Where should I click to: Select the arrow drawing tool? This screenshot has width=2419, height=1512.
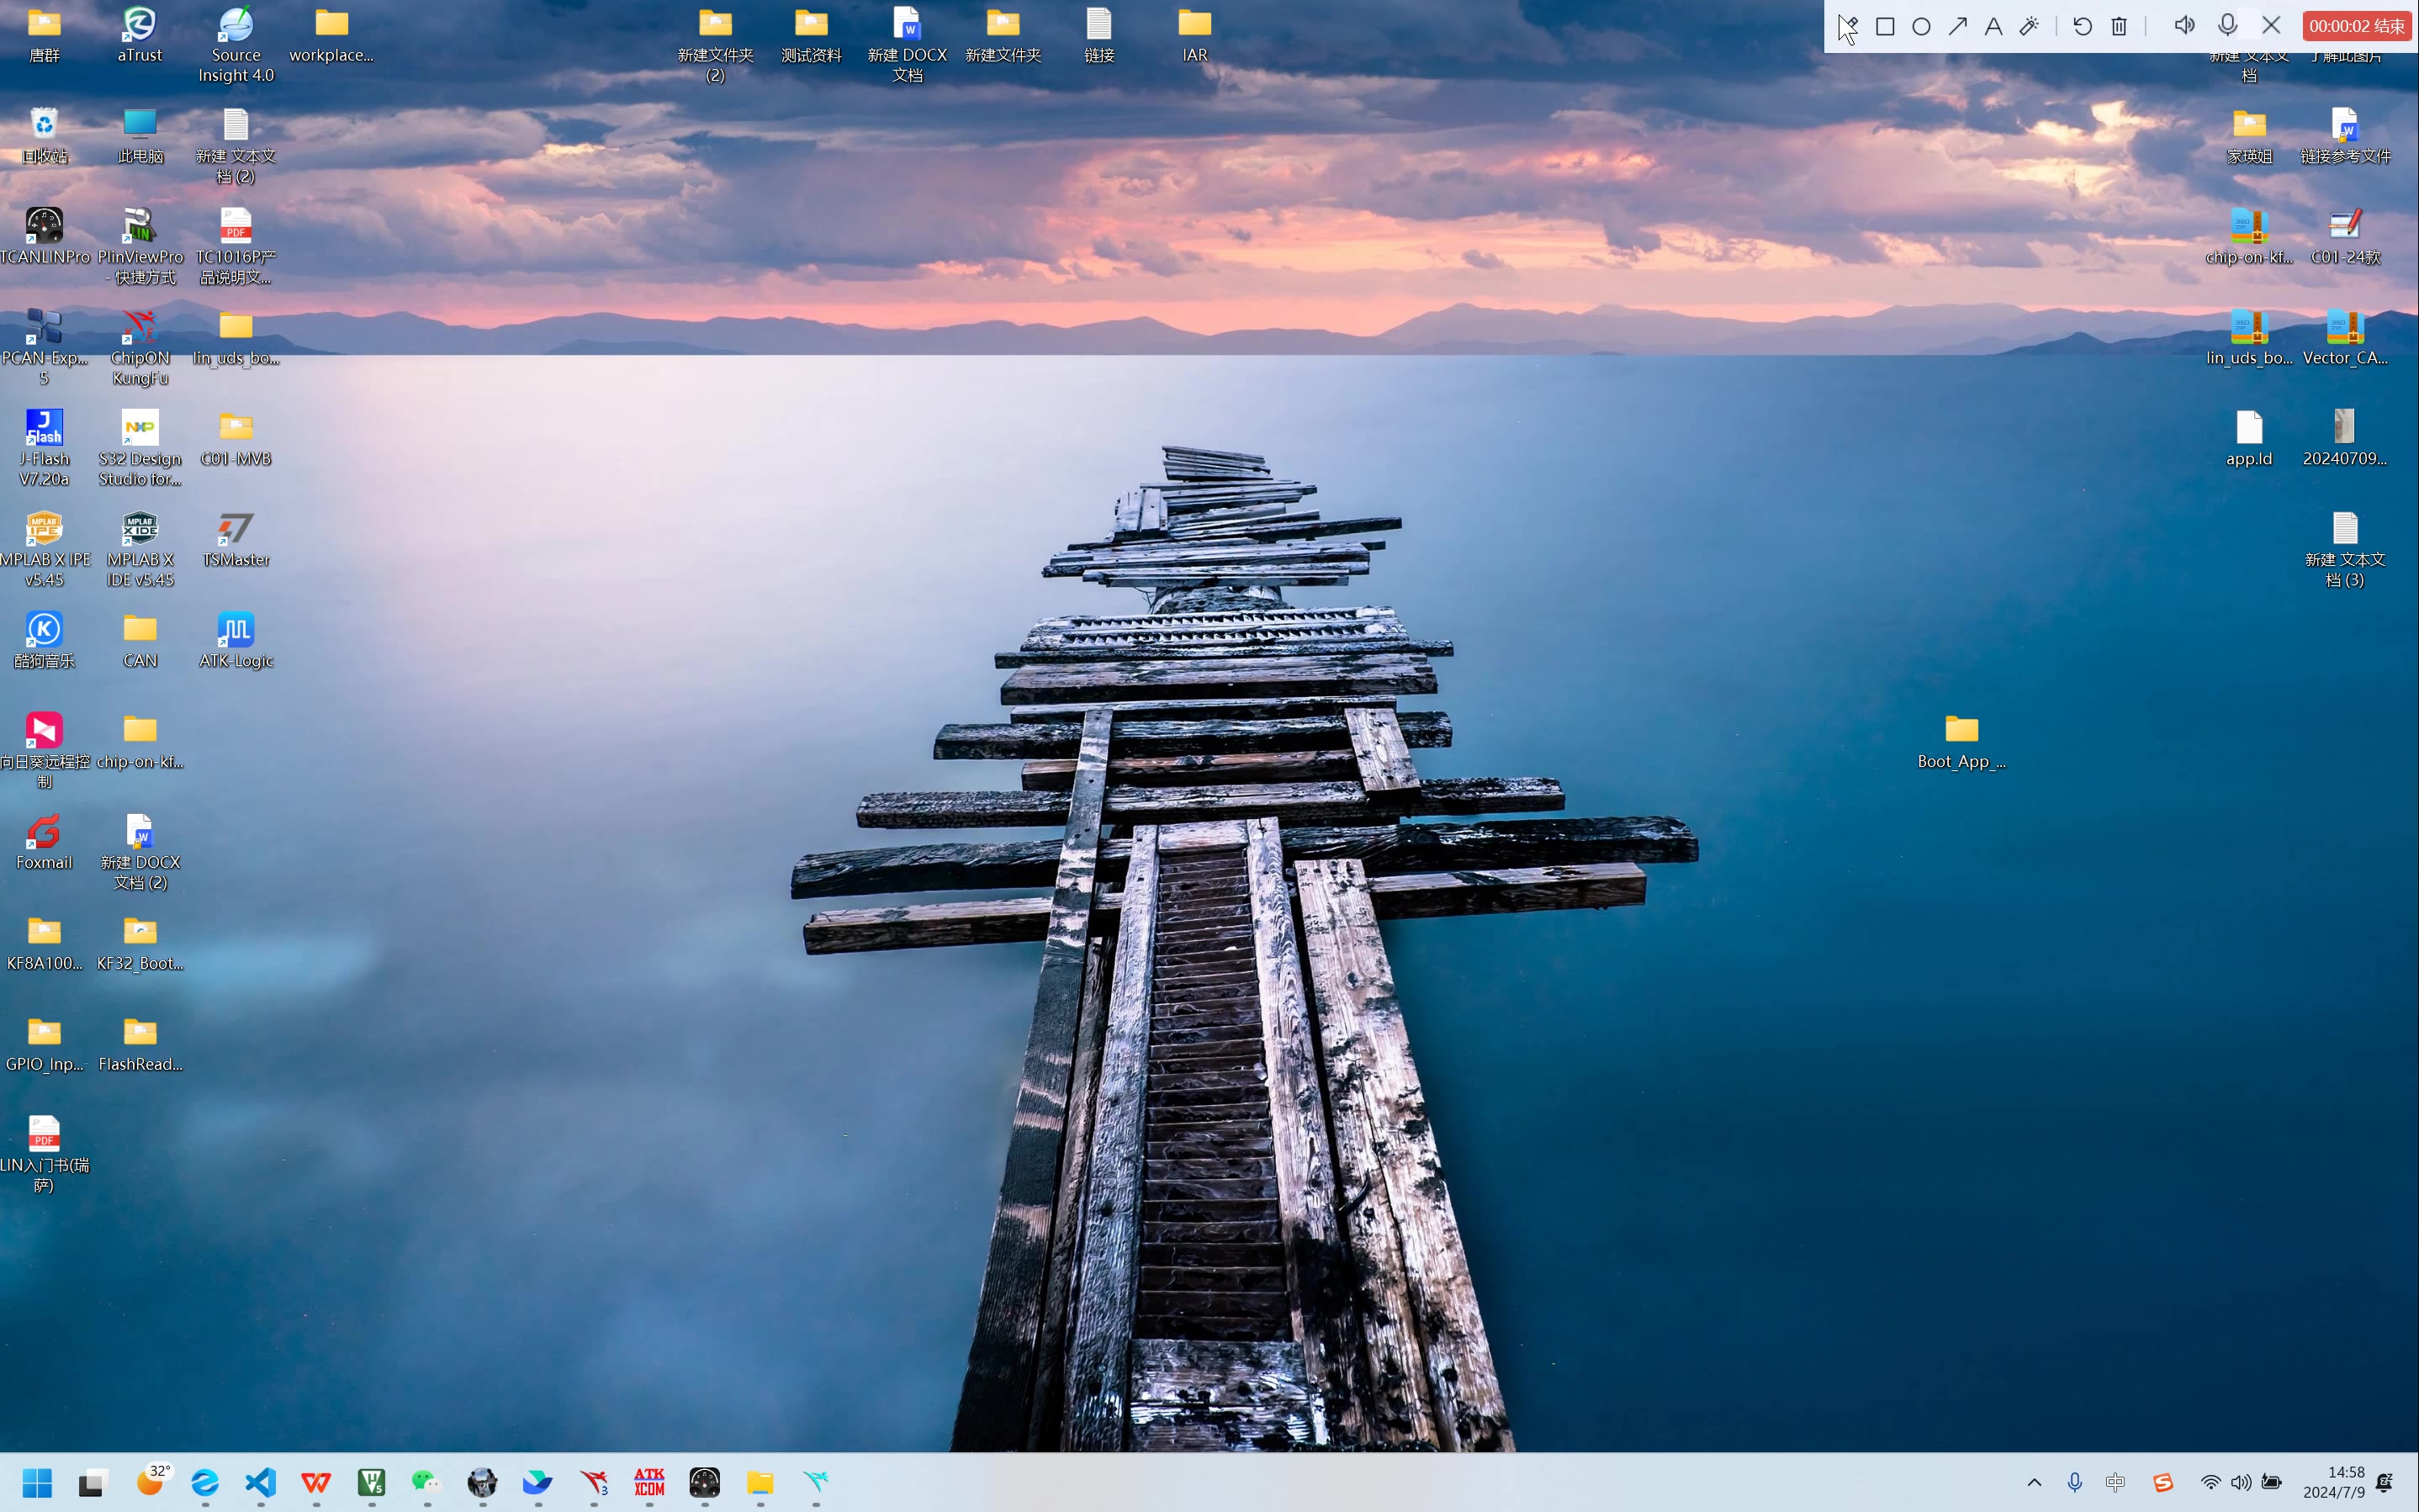point(1957,27)
